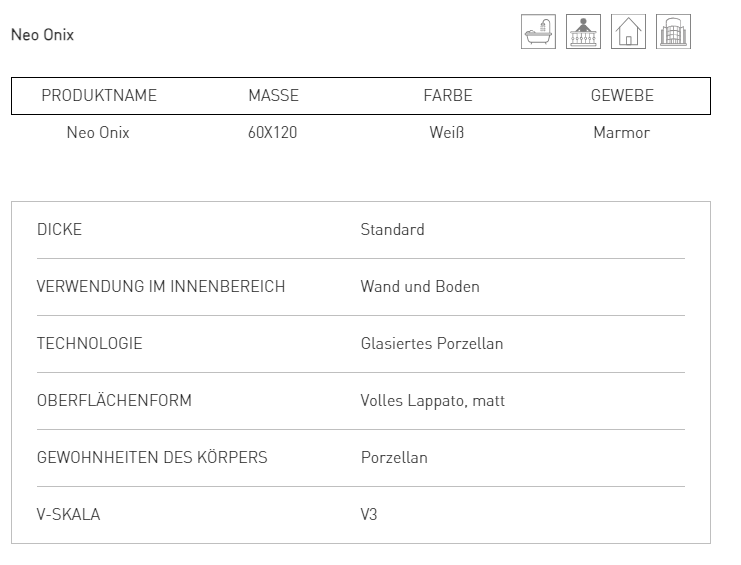Select the Volles Lappato, matt value
The image size is (741, 565).
(433, 401)
